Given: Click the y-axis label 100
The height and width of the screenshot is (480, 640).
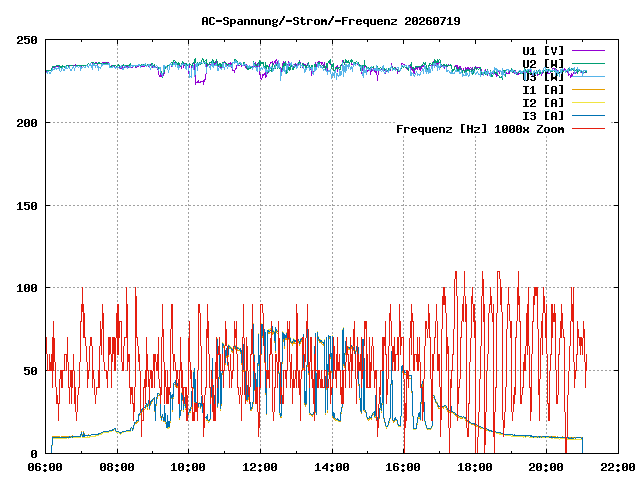Looking at the screenshot, I should point(27,288).
